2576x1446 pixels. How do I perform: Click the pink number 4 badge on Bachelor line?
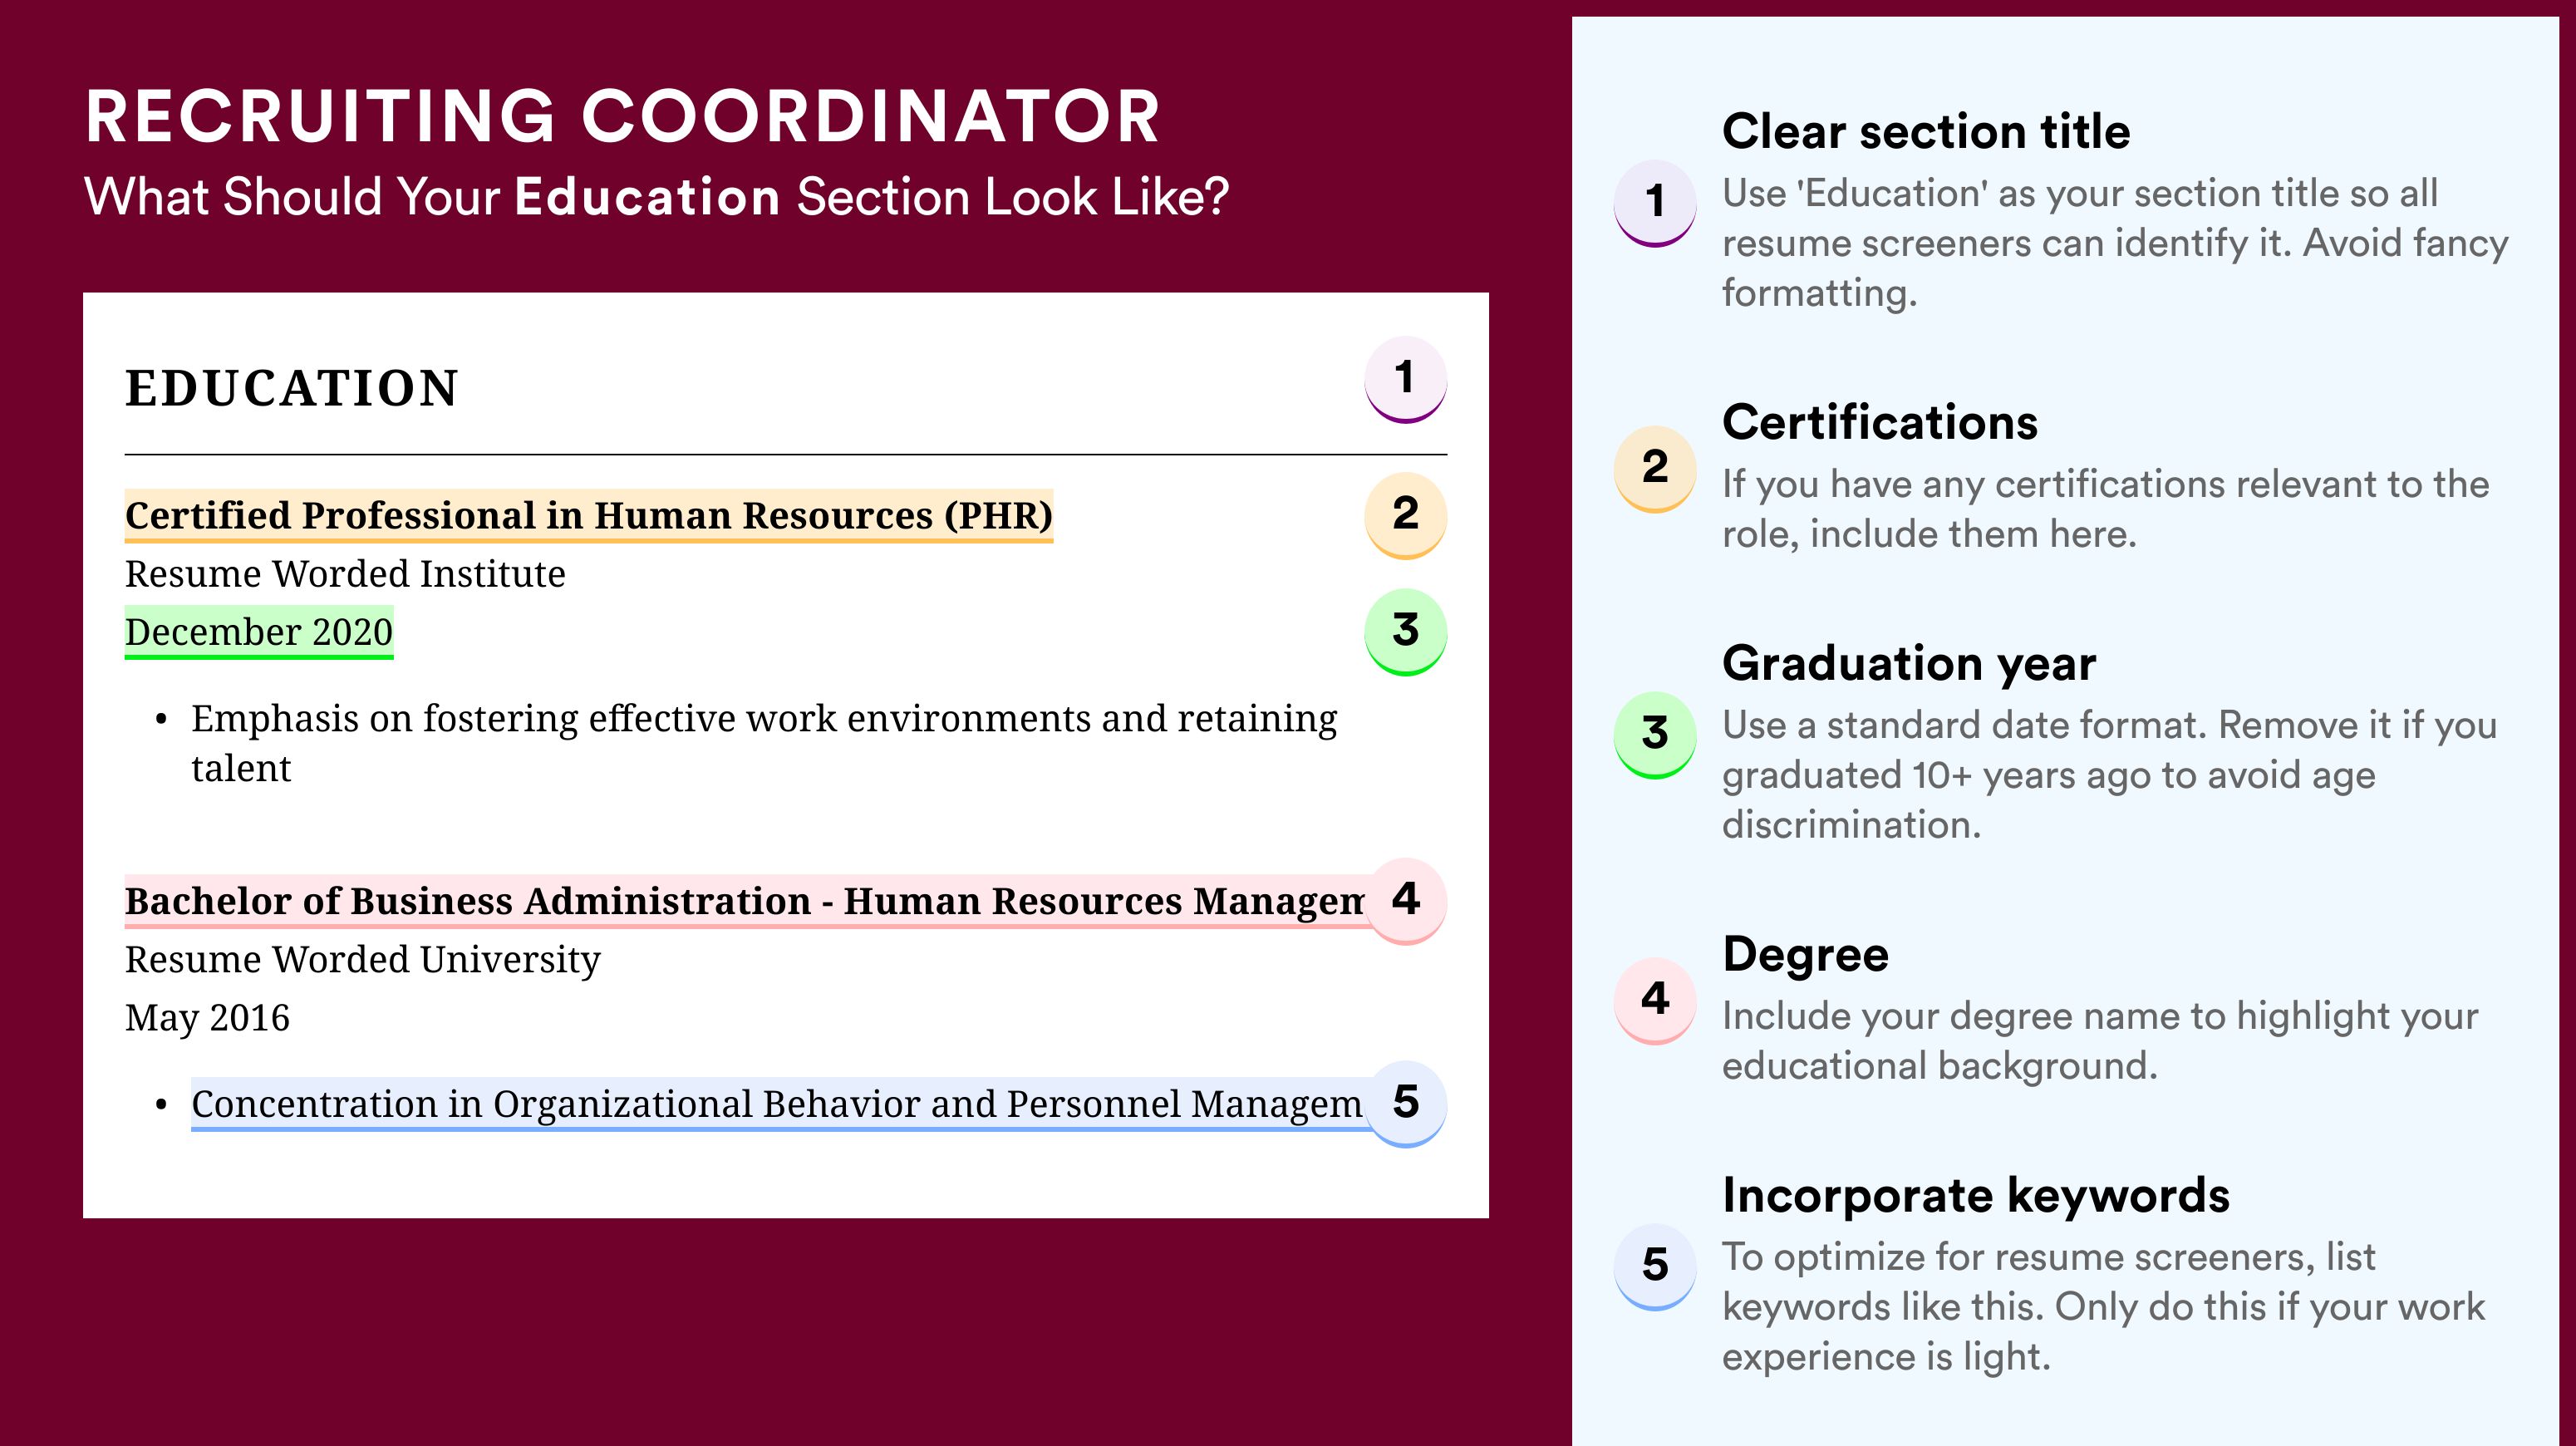click(1405, 900)
